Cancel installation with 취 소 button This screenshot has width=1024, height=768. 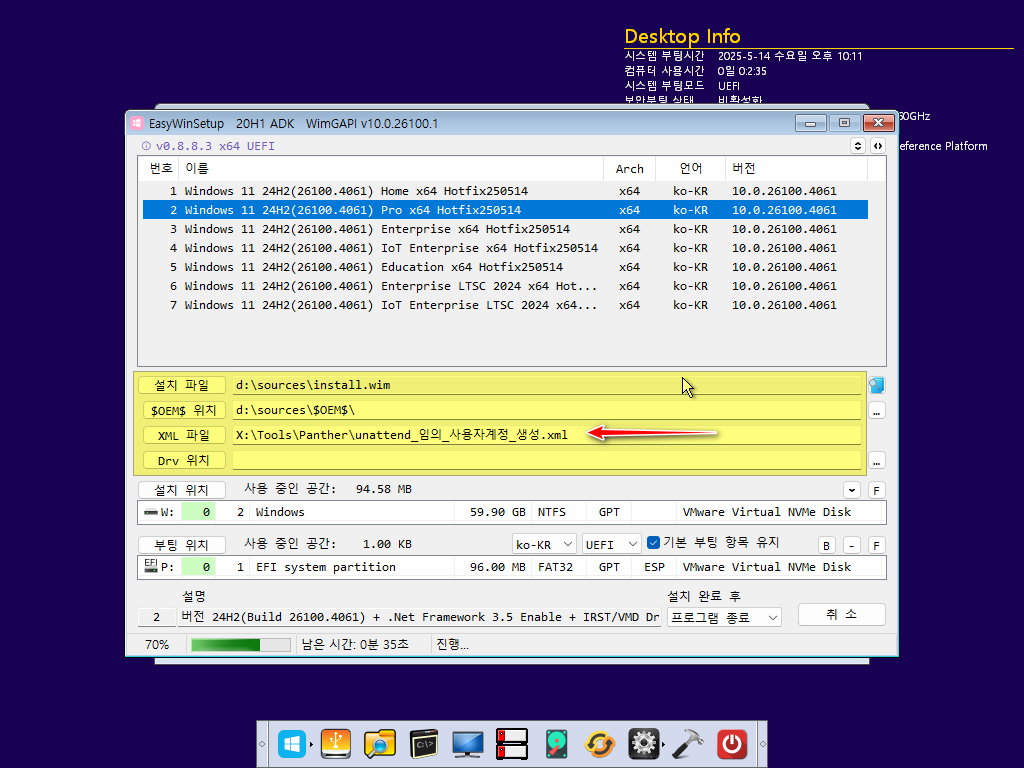(x=841, y=615)
